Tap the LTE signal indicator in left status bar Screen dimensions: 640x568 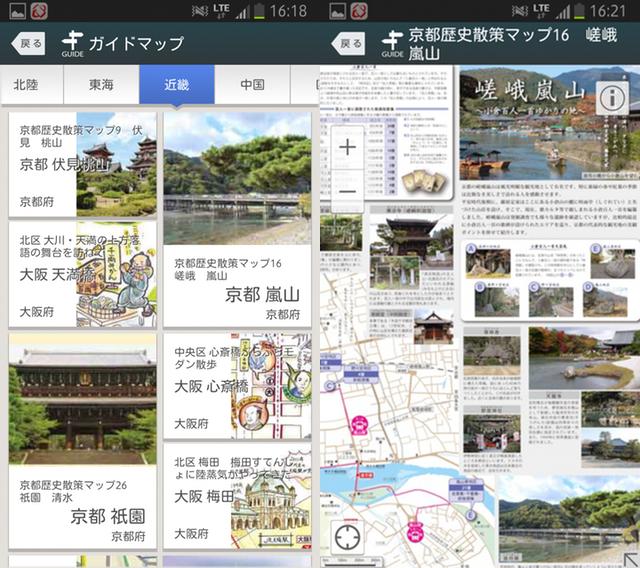point(222,10)
